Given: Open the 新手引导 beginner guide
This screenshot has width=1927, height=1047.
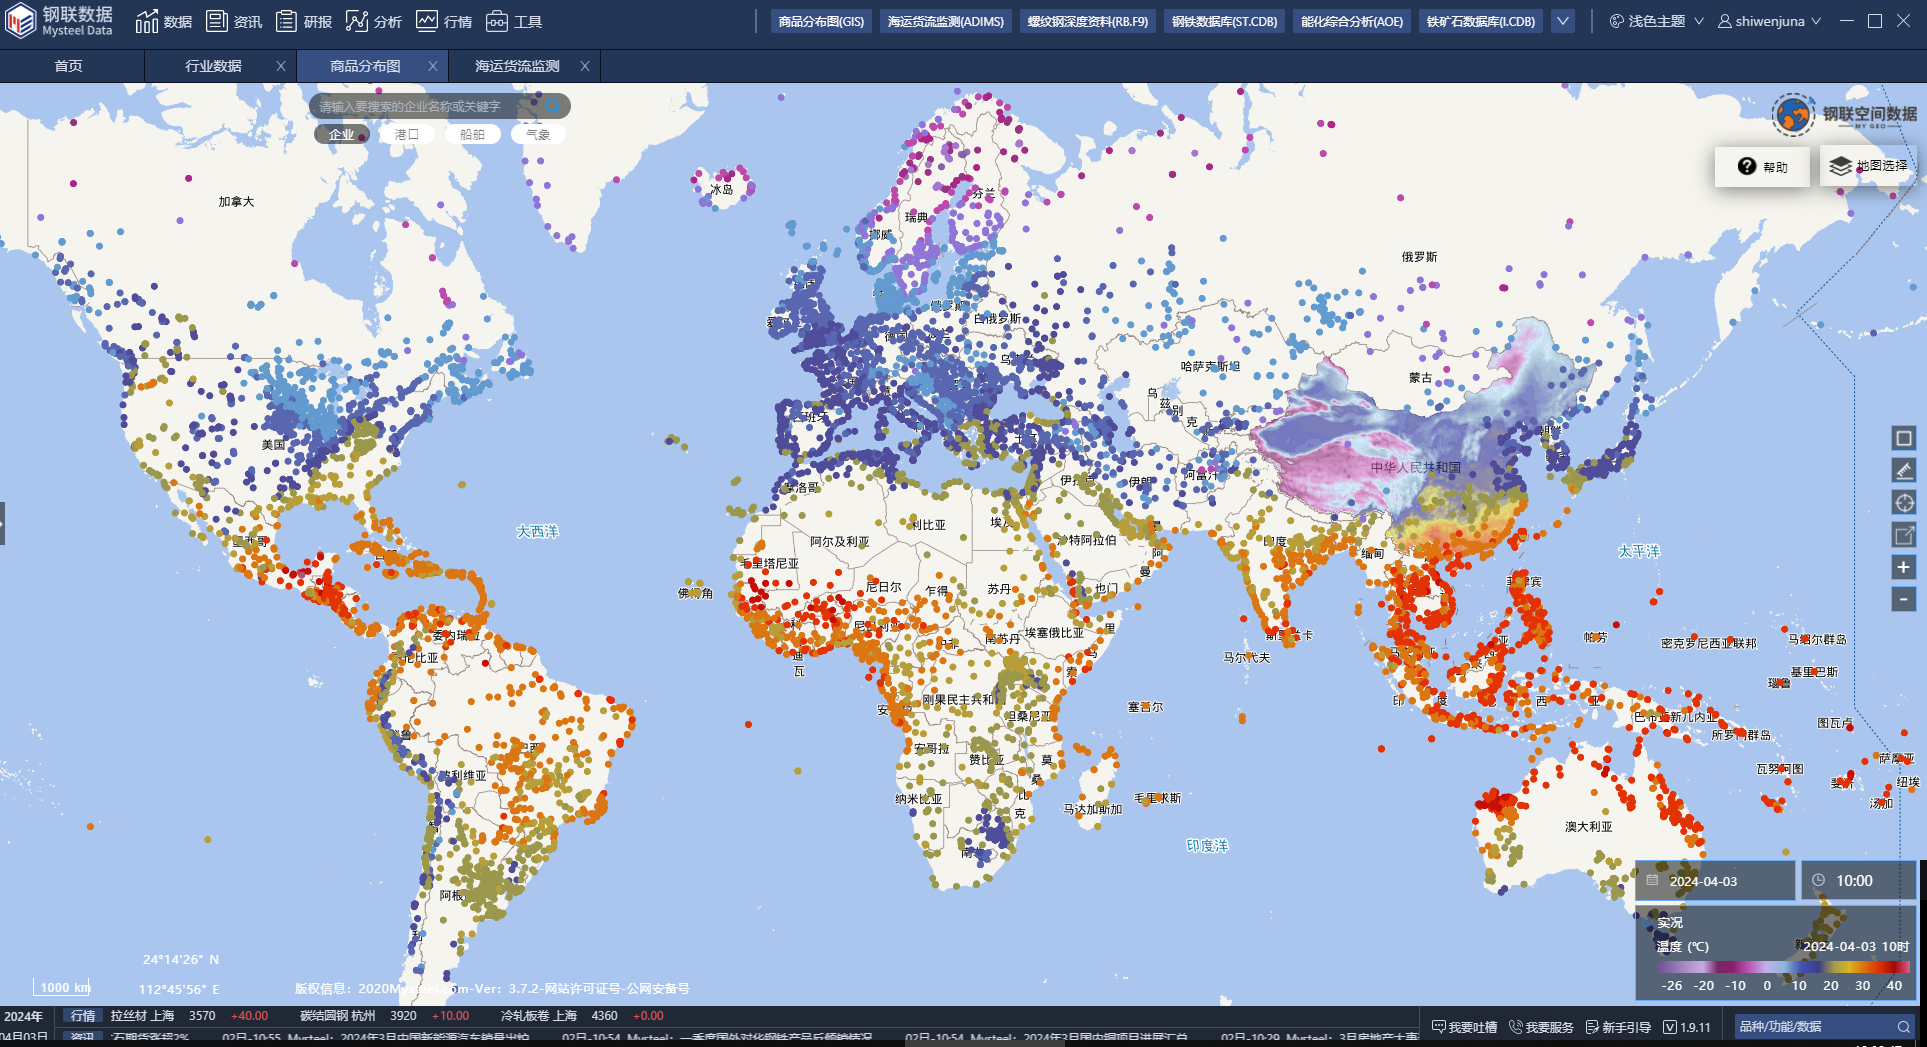Looking at the screenshot, I should click(1618, 1027).
